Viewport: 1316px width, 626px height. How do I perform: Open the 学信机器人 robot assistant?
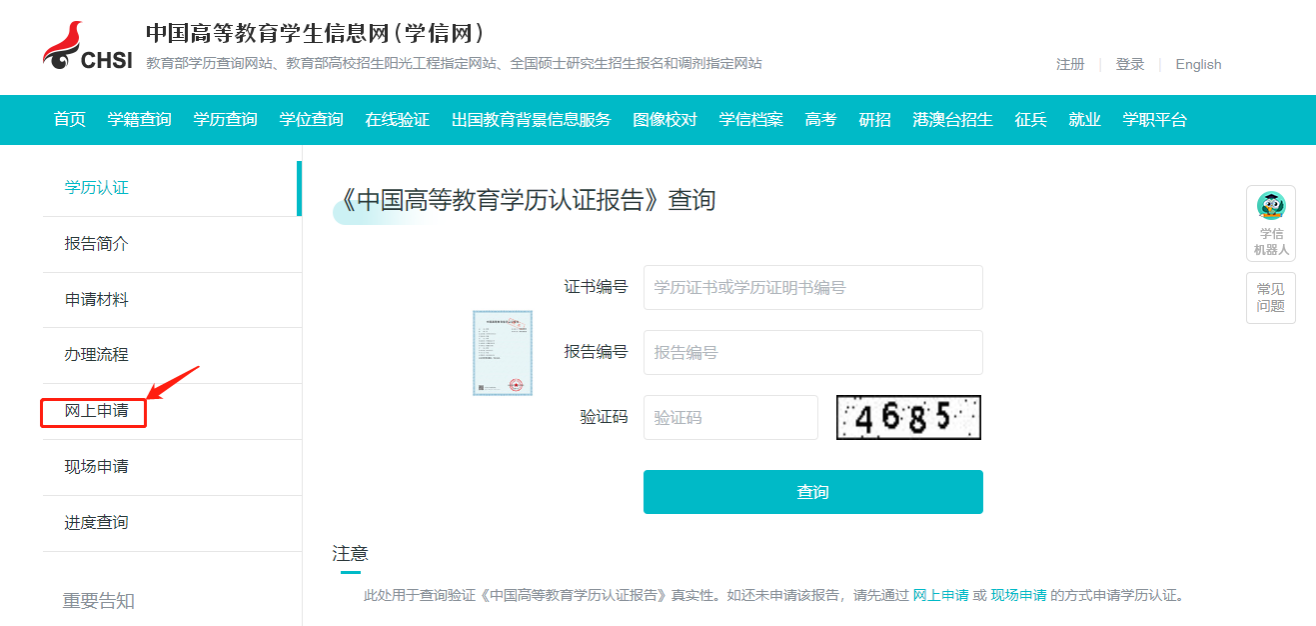coord(1270,222)
